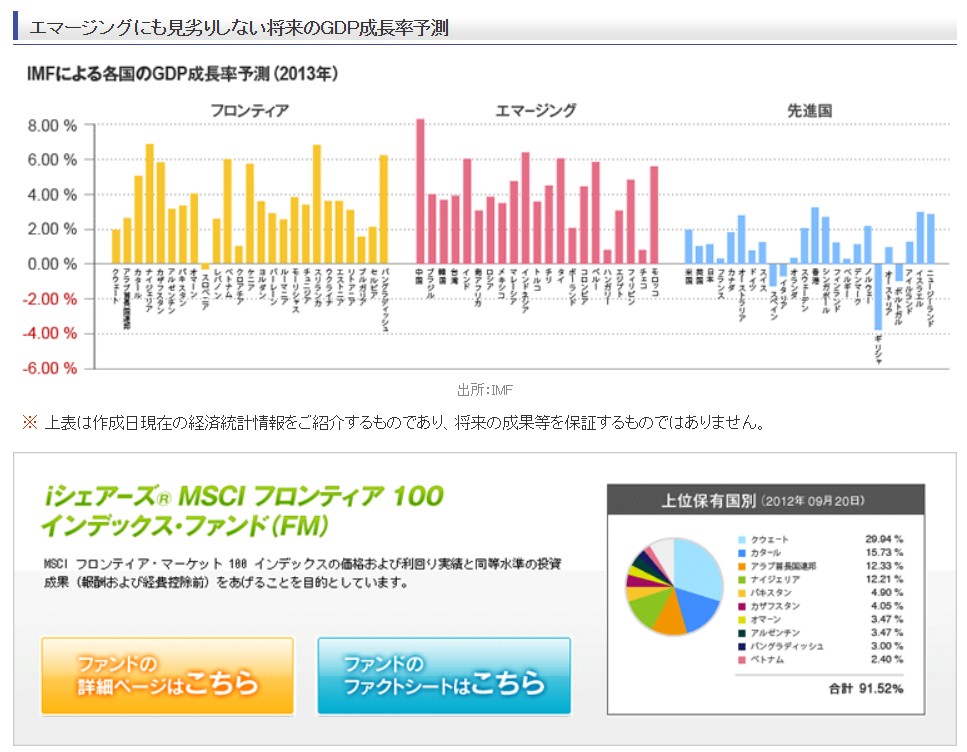The width and height of the screenshot is (967, 752).
Task: Select the オマーン legend label
Action: pyautogui.click(x=765, y=620)
